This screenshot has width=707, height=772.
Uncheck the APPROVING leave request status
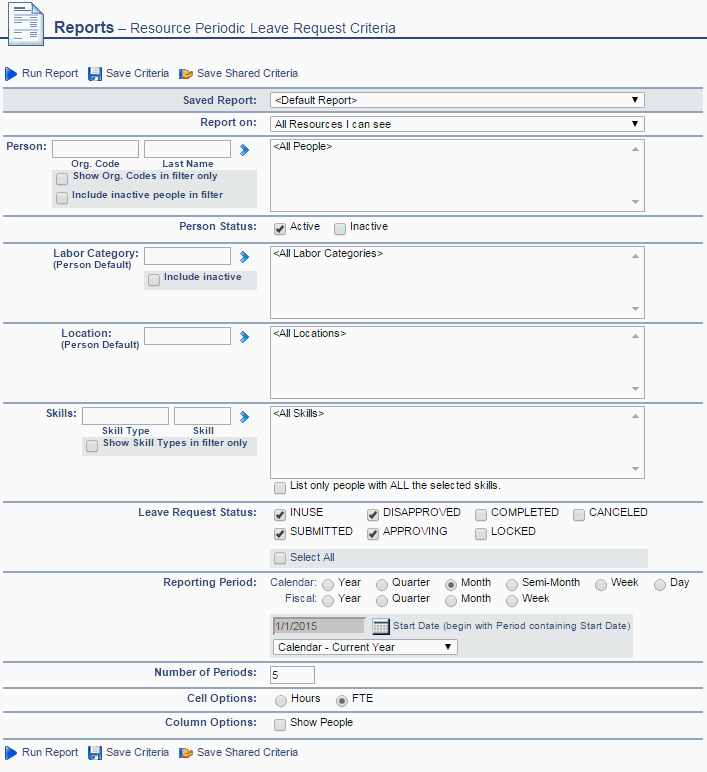(373, 534)
